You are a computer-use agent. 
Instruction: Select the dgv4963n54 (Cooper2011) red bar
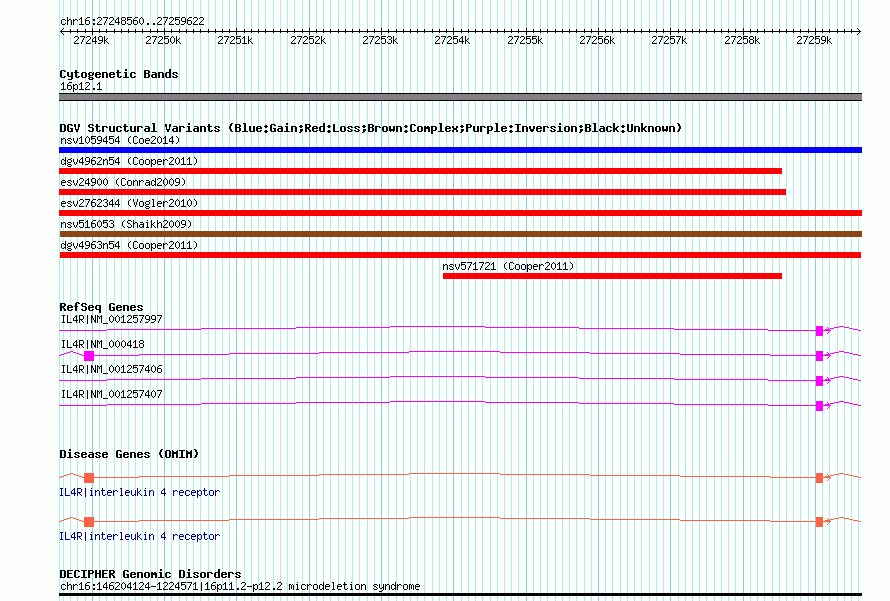[460, 255]
